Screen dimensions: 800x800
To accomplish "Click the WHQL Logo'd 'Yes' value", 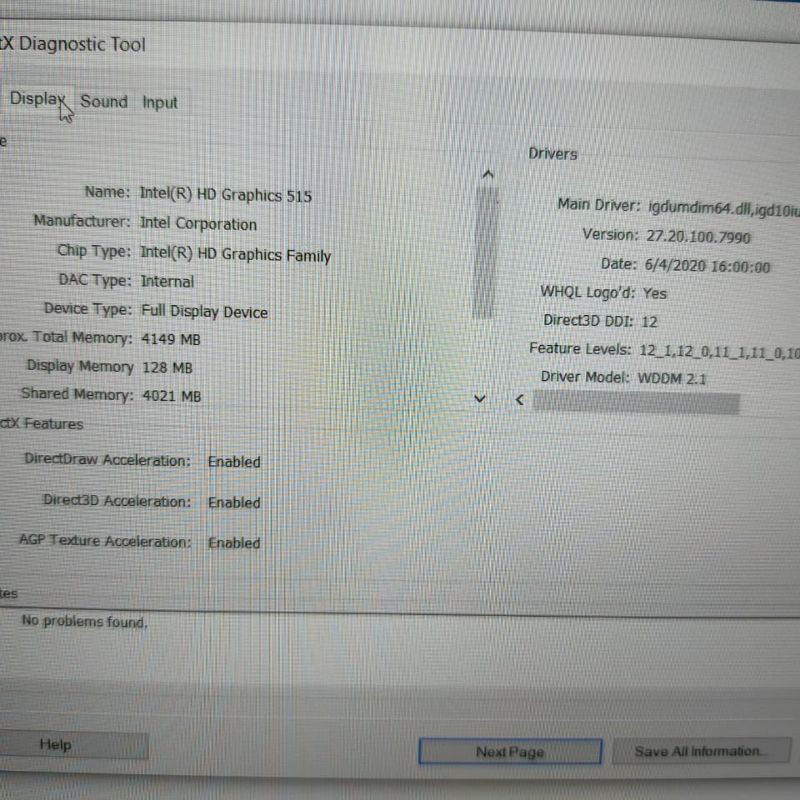I will click(x=655, y=293).
